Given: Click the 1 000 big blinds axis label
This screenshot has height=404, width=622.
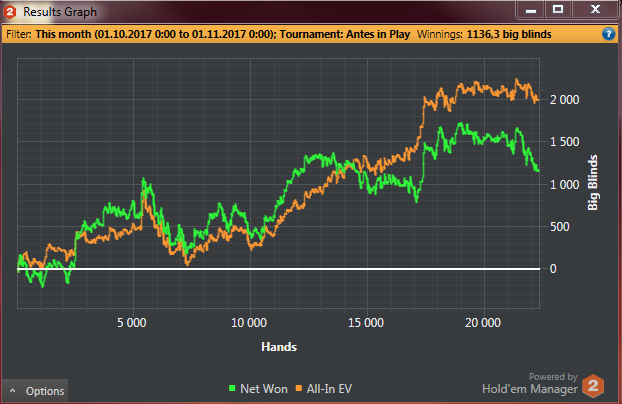Looking at the screenshot, I should [x=564, y=185].
